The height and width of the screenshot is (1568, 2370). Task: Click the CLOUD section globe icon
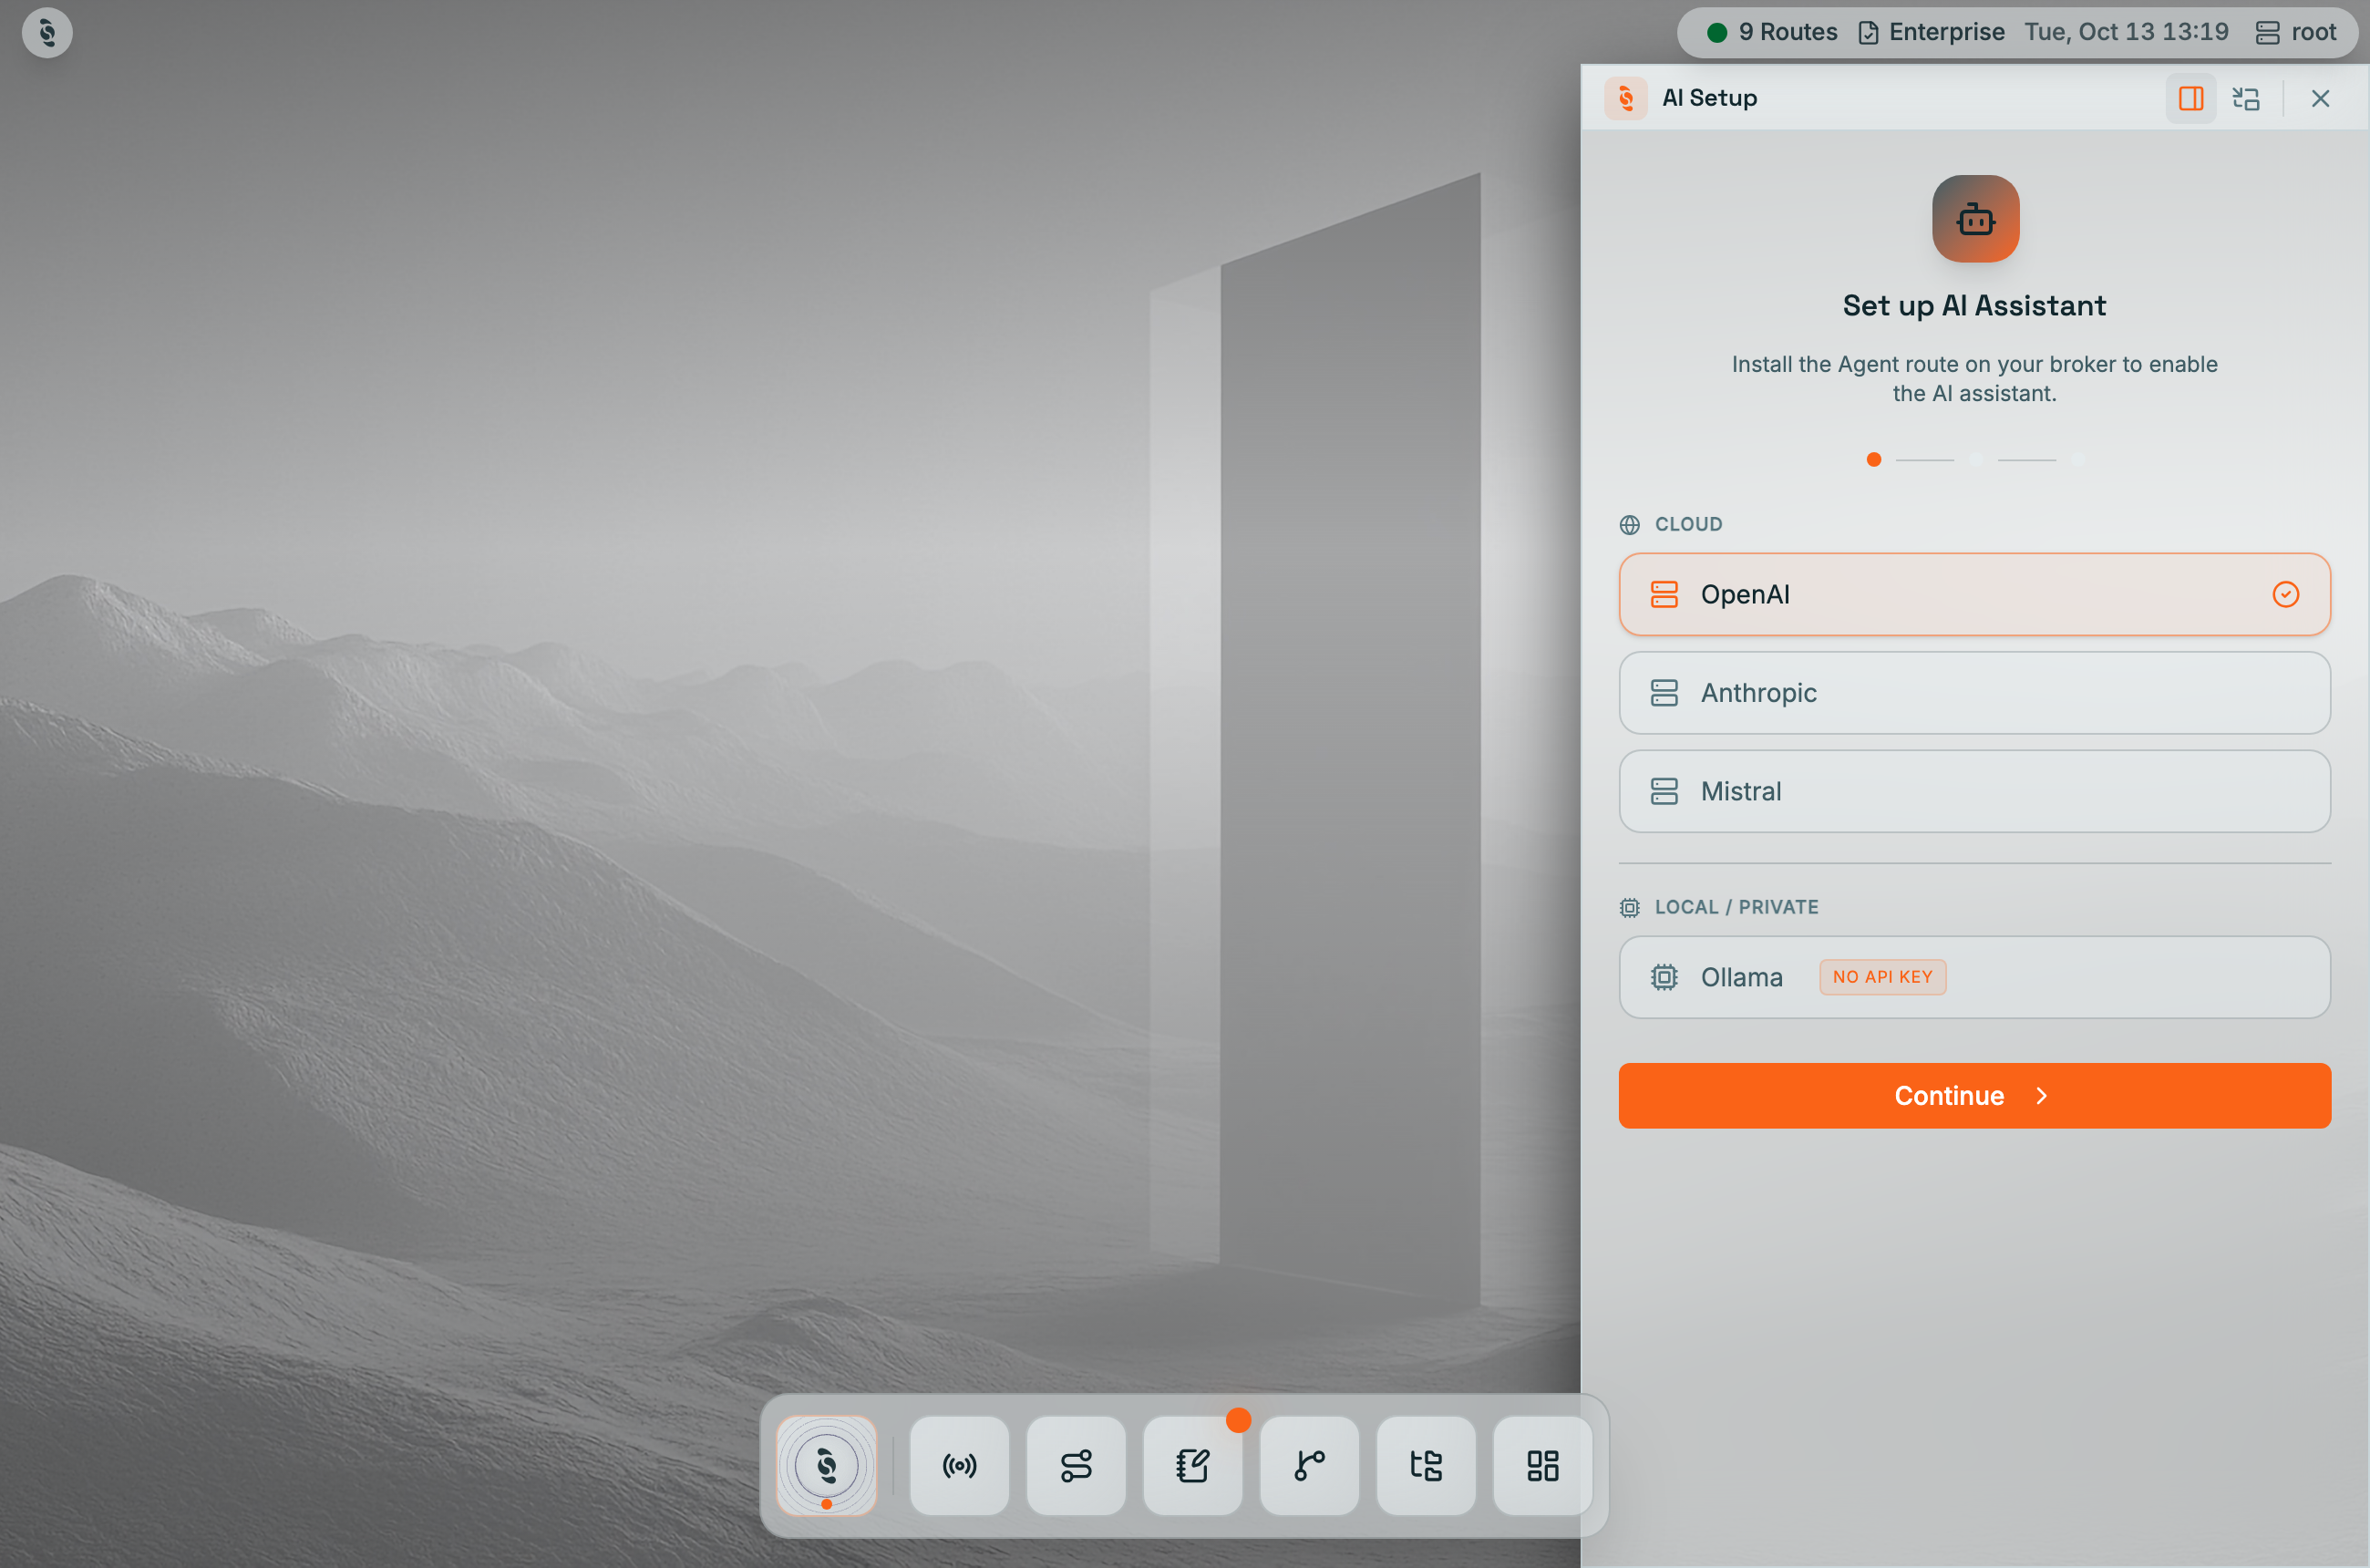pyautogui.click(x=1629, y=525)
